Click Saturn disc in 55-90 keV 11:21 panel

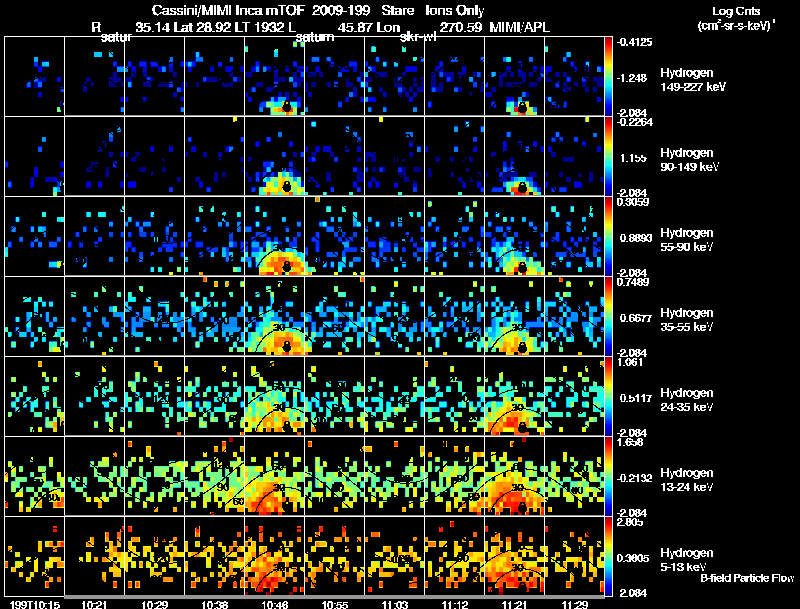point(522,267)
